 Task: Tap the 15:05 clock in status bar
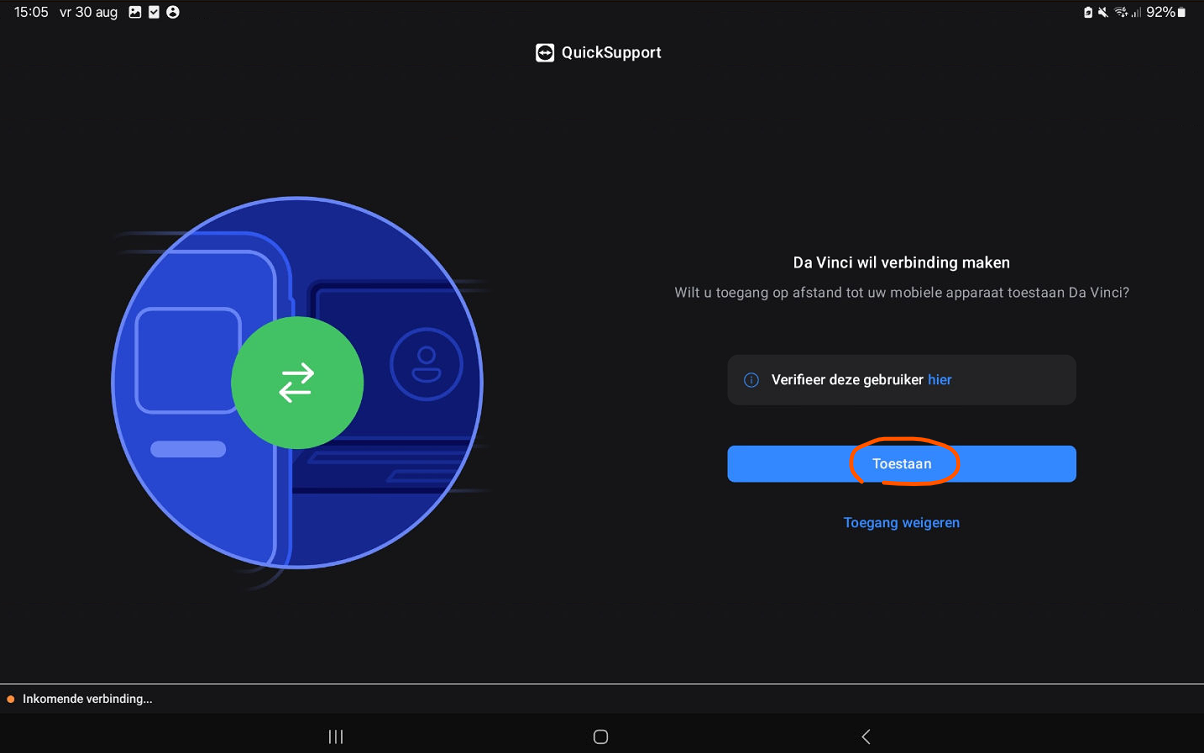(31, 13)
